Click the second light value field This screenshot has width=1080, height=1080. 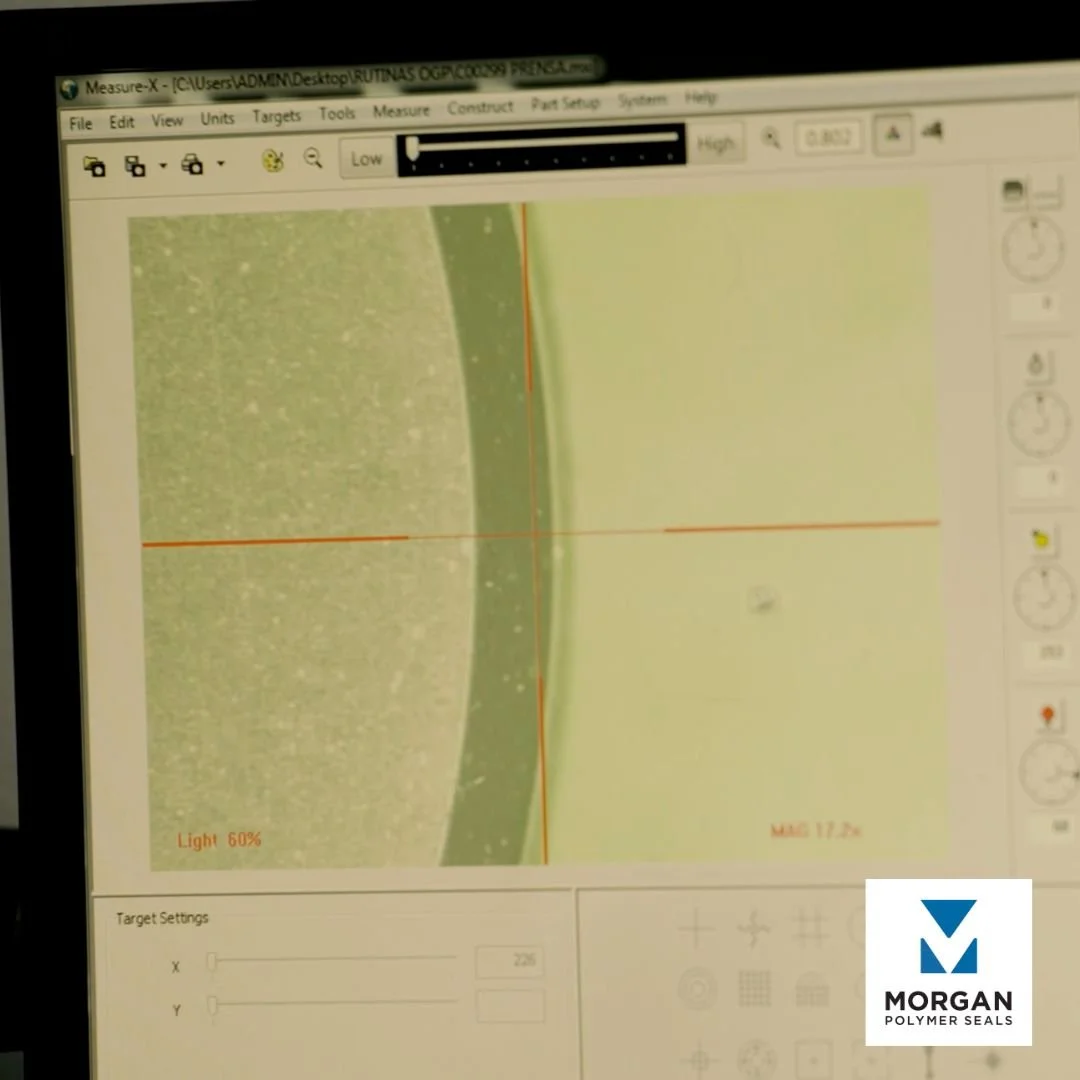[x=1040, y=479]
